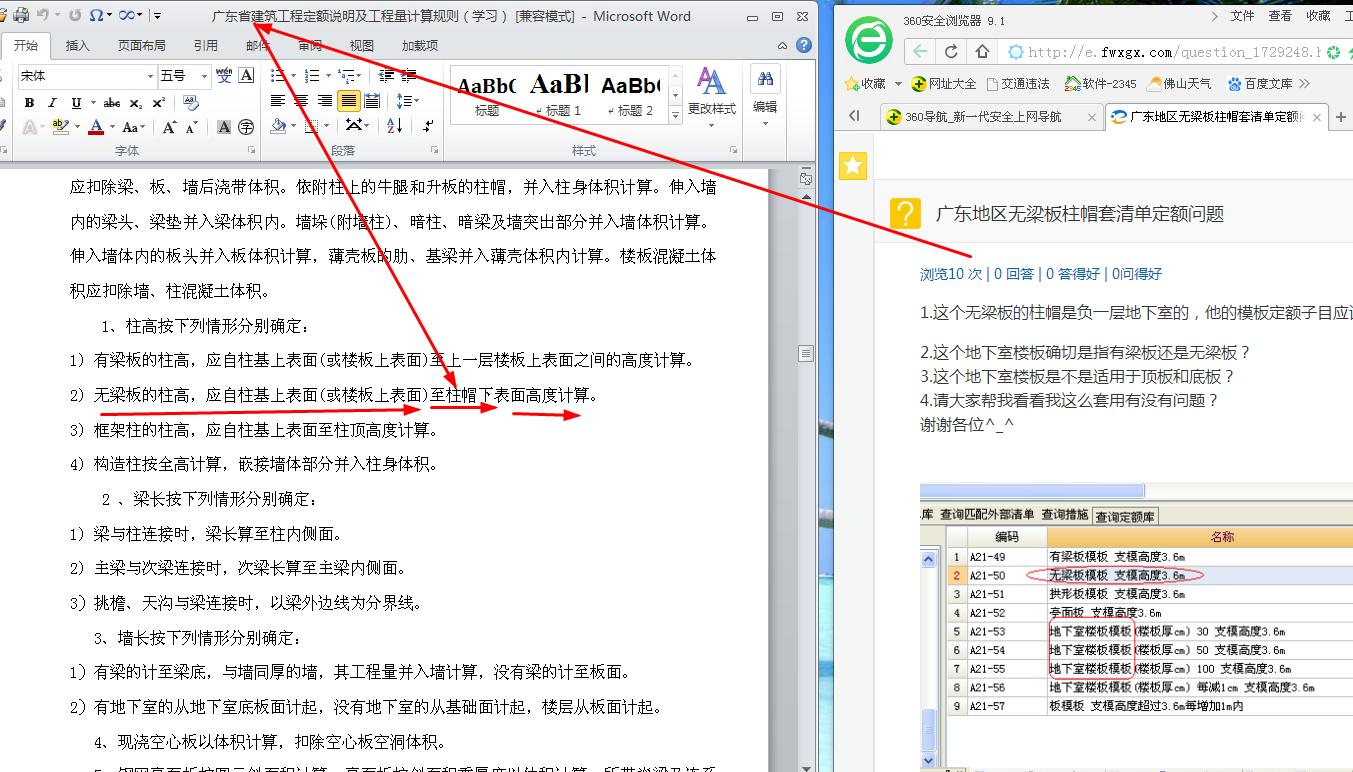The width and height of the screenshot is (1353, 772).
Task: Align paragraph text right
Action: [325, 101]
